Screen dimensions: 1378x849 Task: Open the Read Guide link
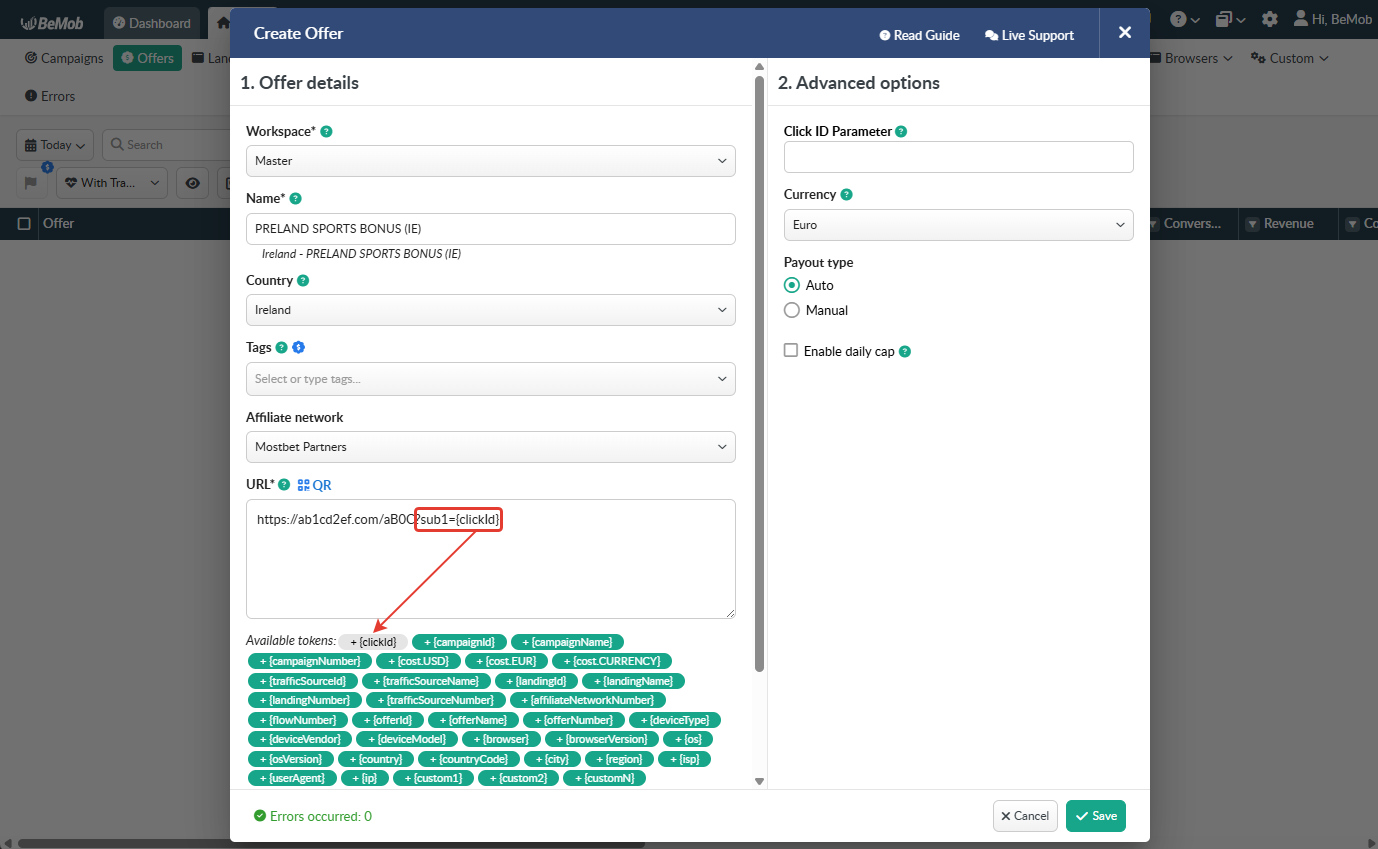[919, 35]
